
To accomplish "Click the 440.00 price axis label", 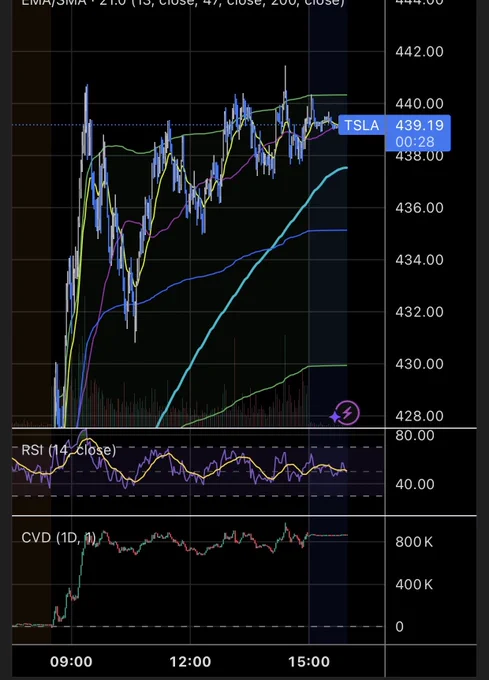I will click(419, 104).
